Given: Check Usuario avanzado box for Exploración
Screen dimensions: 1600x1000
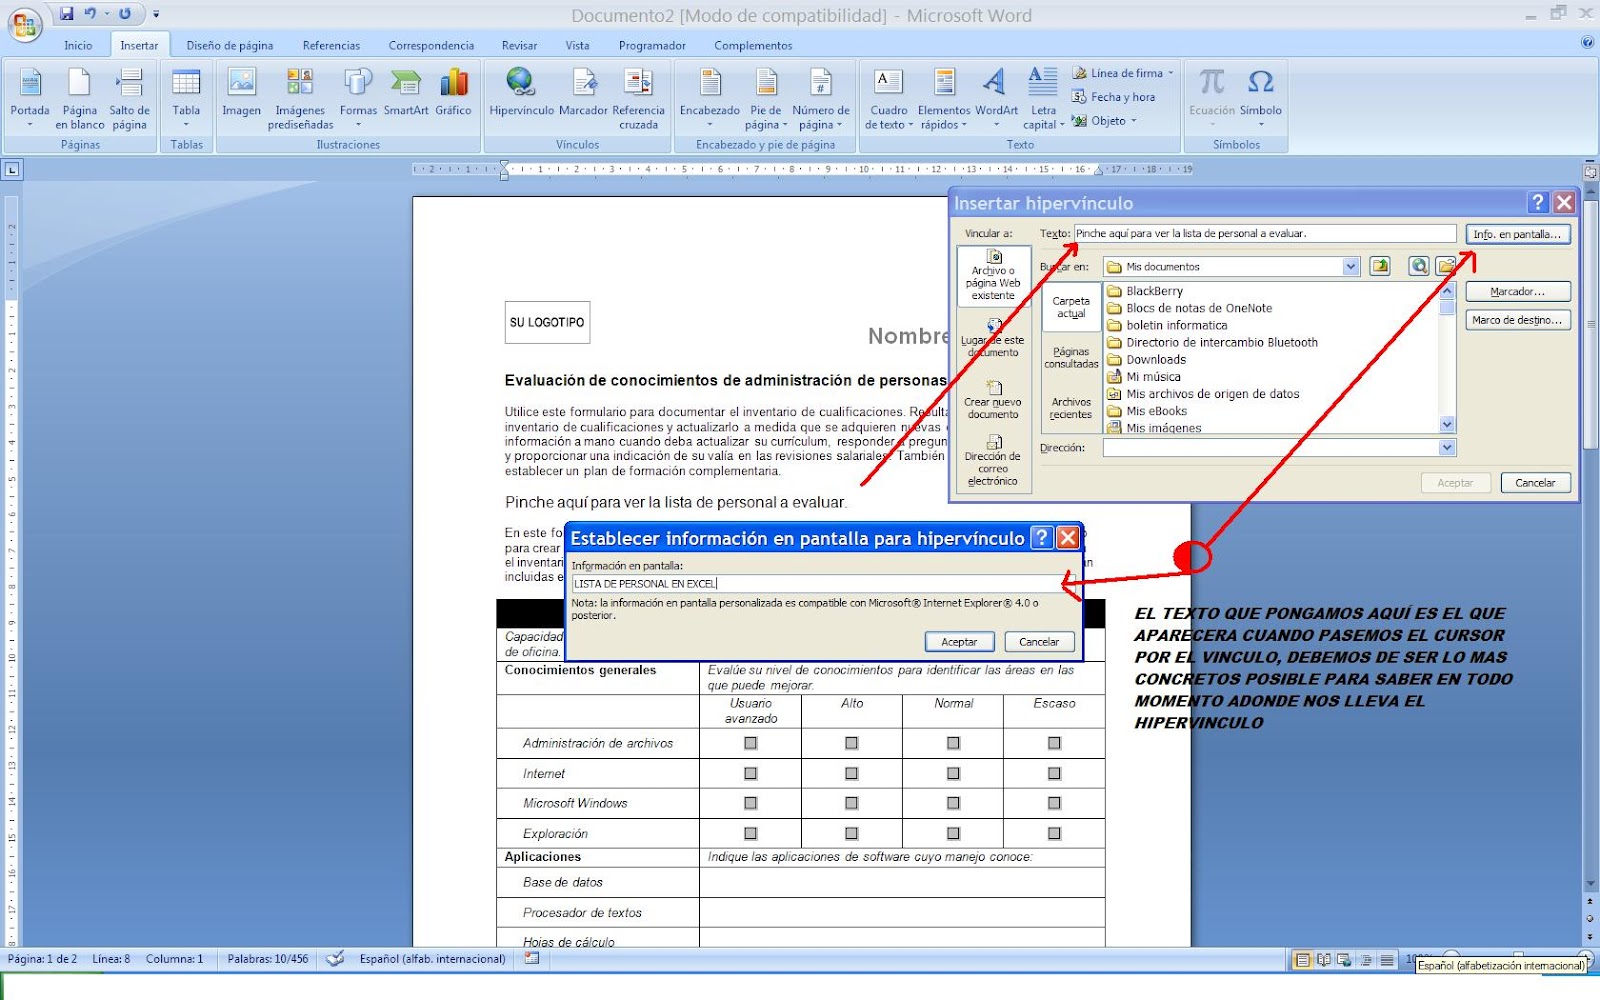Looking at the screenshot, I should [751, 833].
